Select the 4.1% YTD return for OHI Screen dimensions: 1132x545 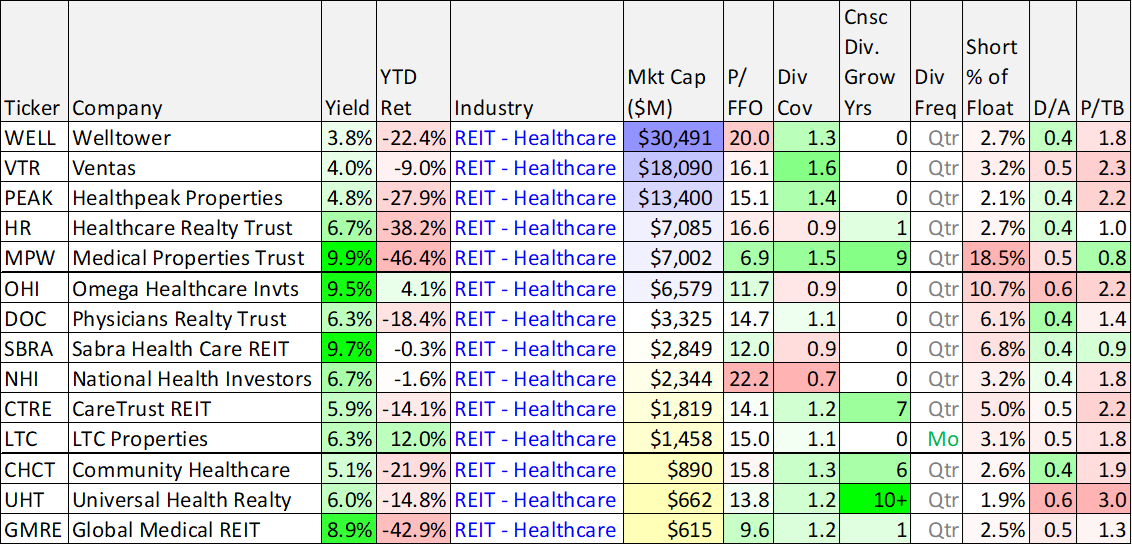[x=412, y=289]
